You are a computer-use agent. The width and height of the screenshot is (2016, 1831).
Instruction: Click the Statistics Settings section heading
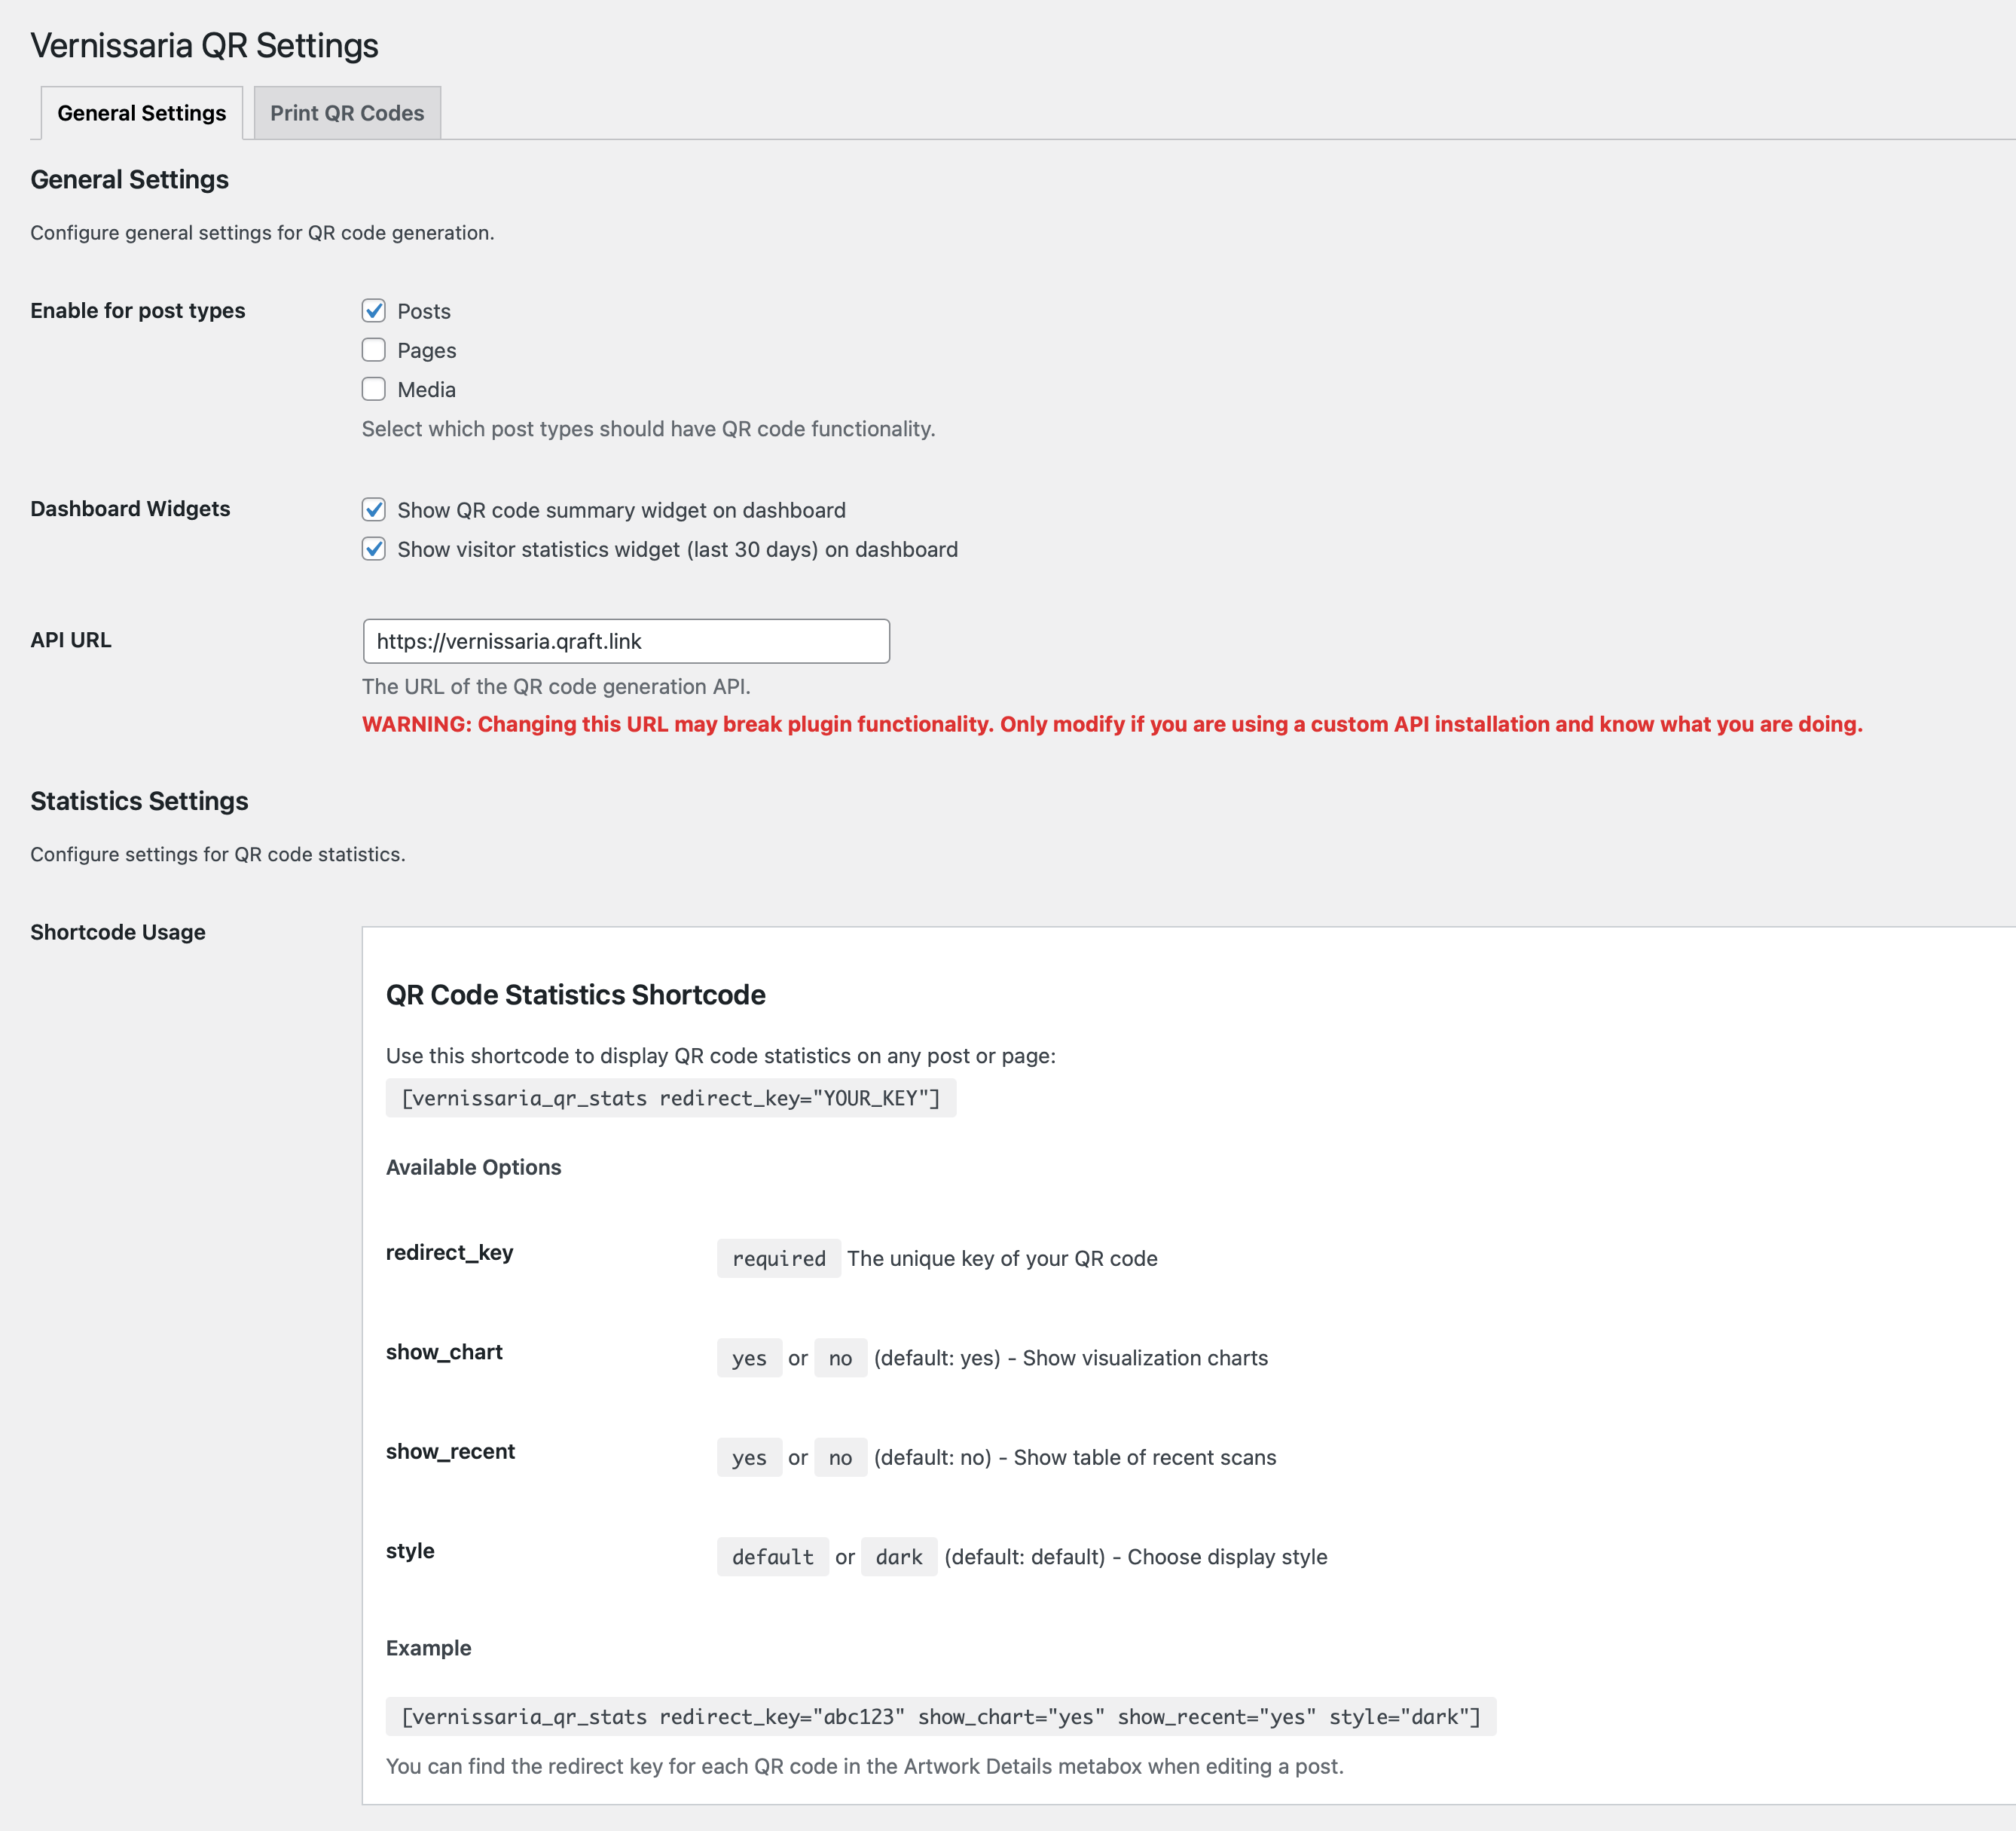(139, 801)
